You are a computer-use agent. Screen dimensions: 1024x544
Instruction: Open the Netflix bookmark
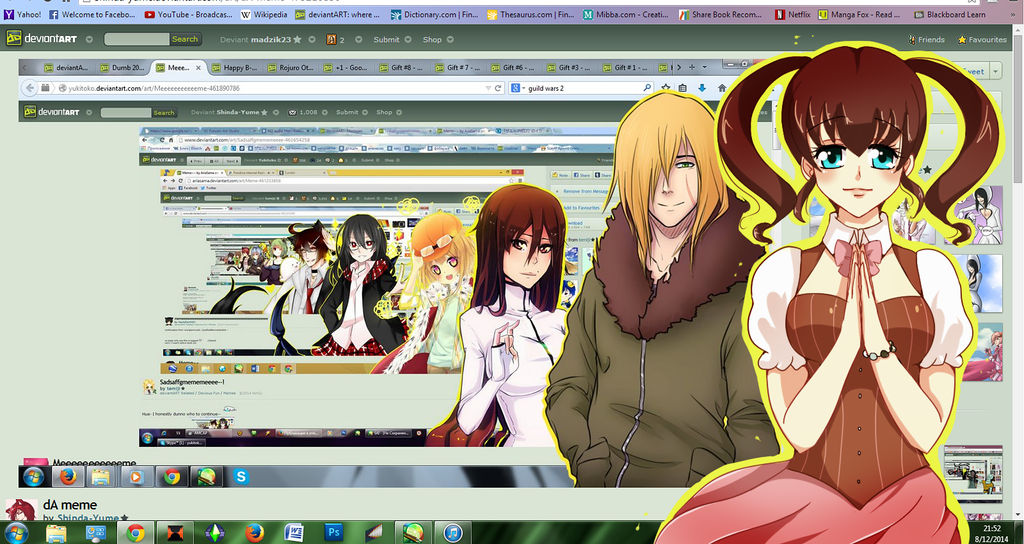click(x=792, y=14)
